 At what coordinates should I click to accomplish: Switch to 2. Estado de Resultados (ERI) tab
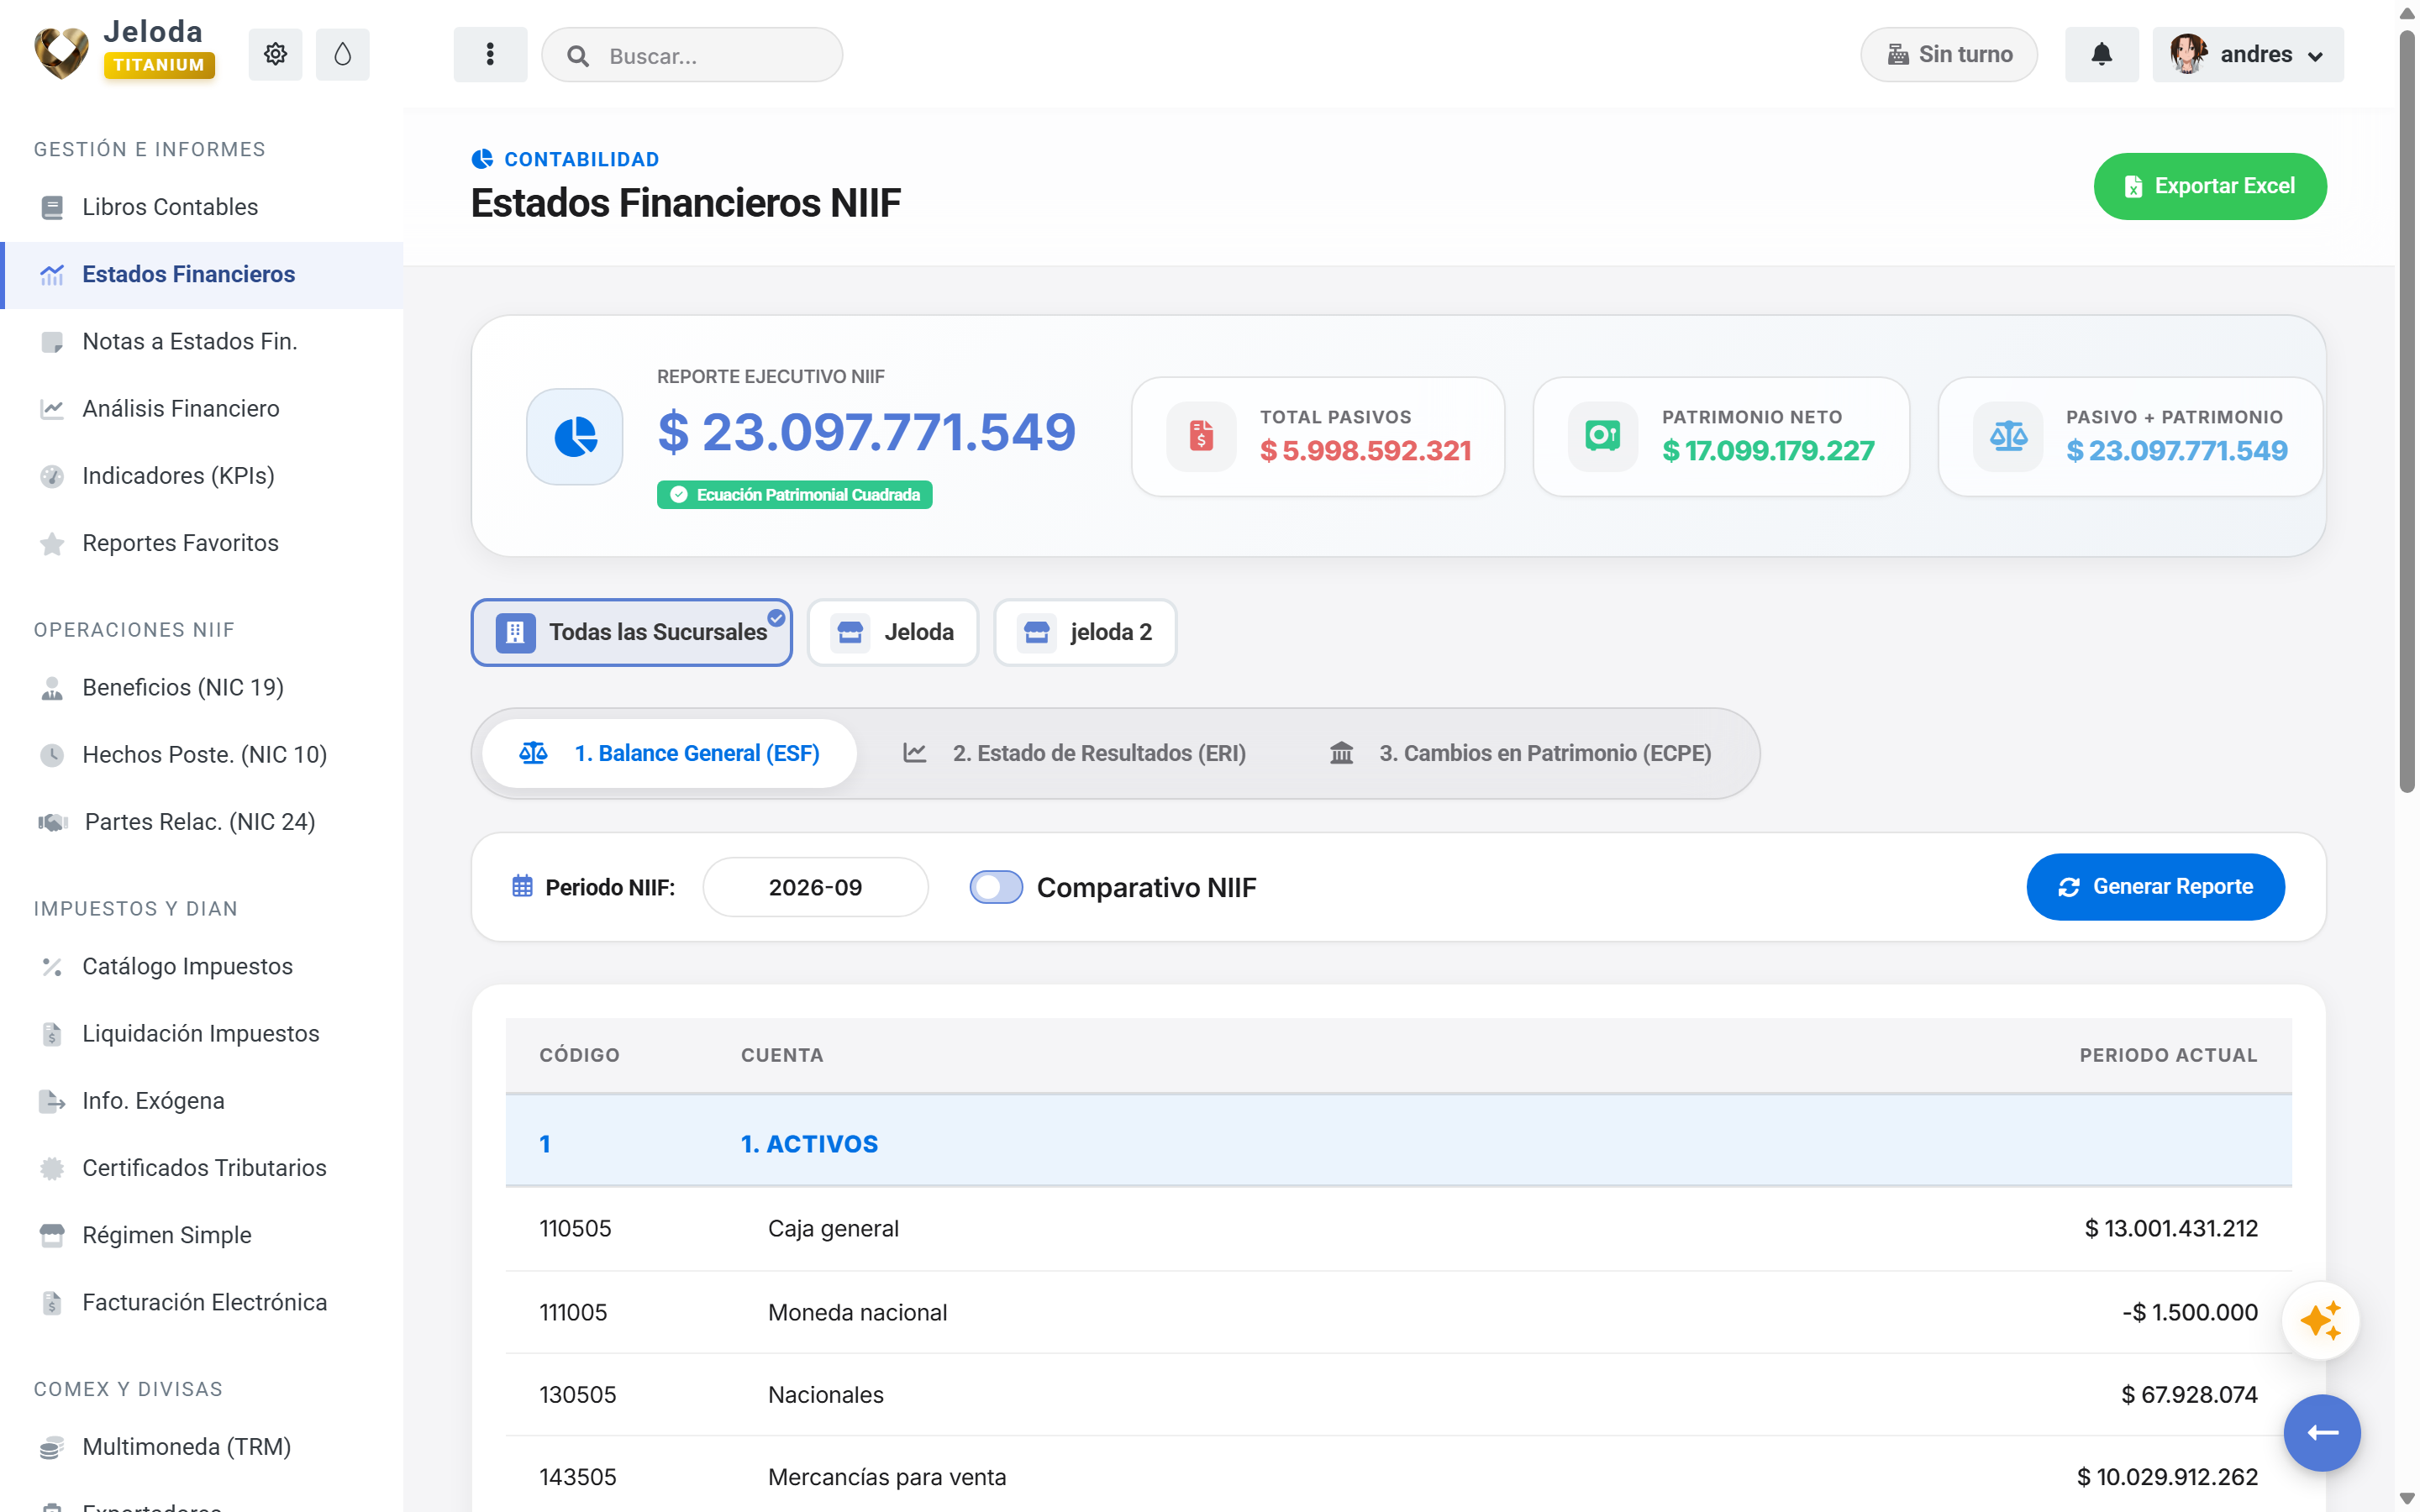pyautogui.click(x=1074, y=753)
